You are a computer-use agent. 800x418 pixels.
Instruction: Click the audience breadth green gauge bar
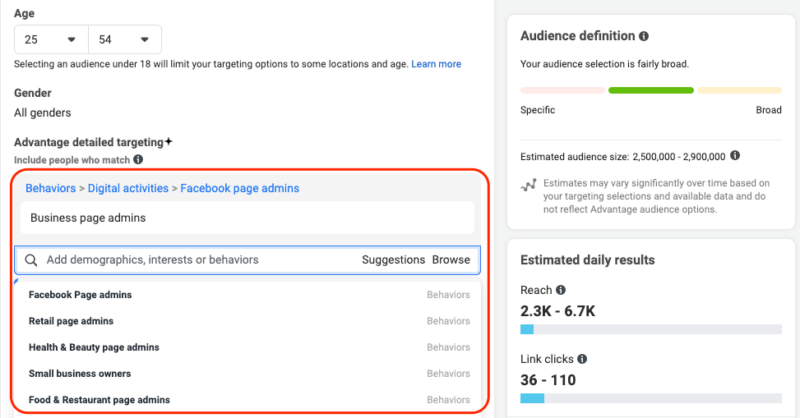tap(650, 90)
